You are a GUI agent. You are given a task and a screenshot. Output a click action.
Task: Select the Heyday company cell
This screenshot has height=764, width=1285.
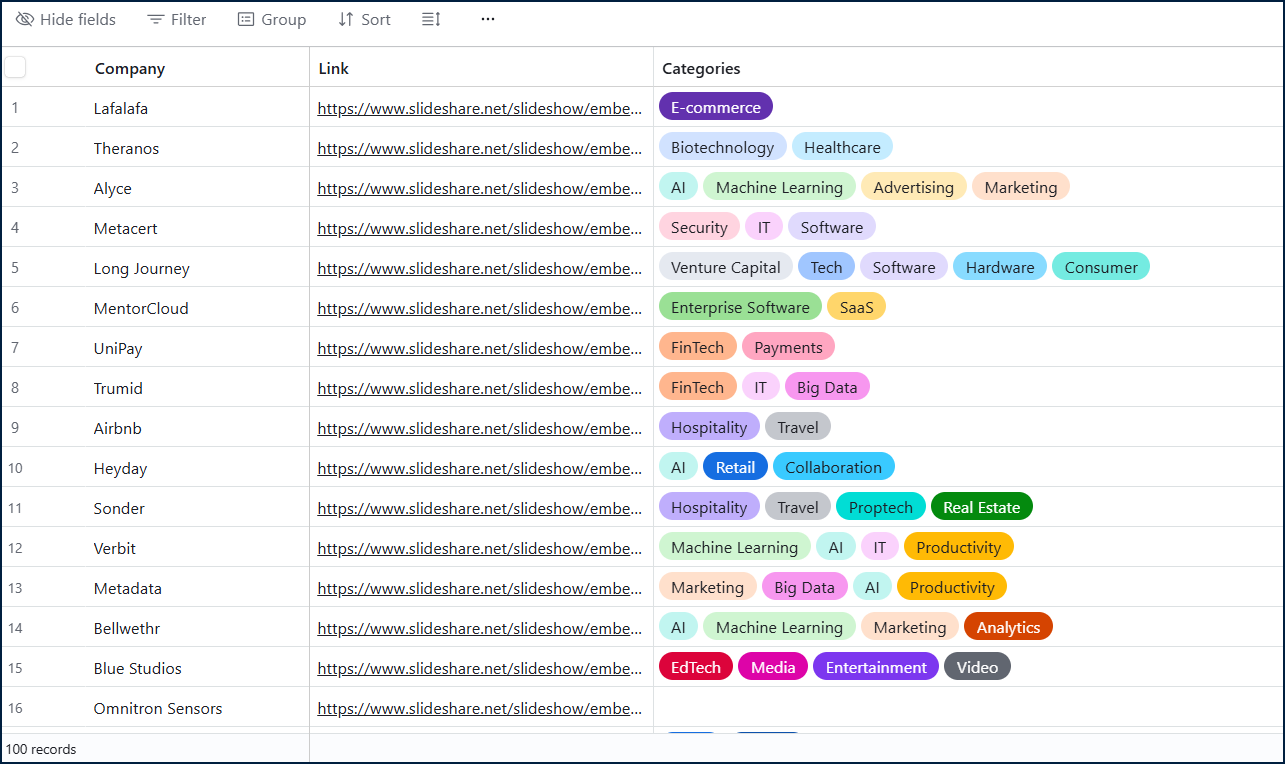pos(197,468)
